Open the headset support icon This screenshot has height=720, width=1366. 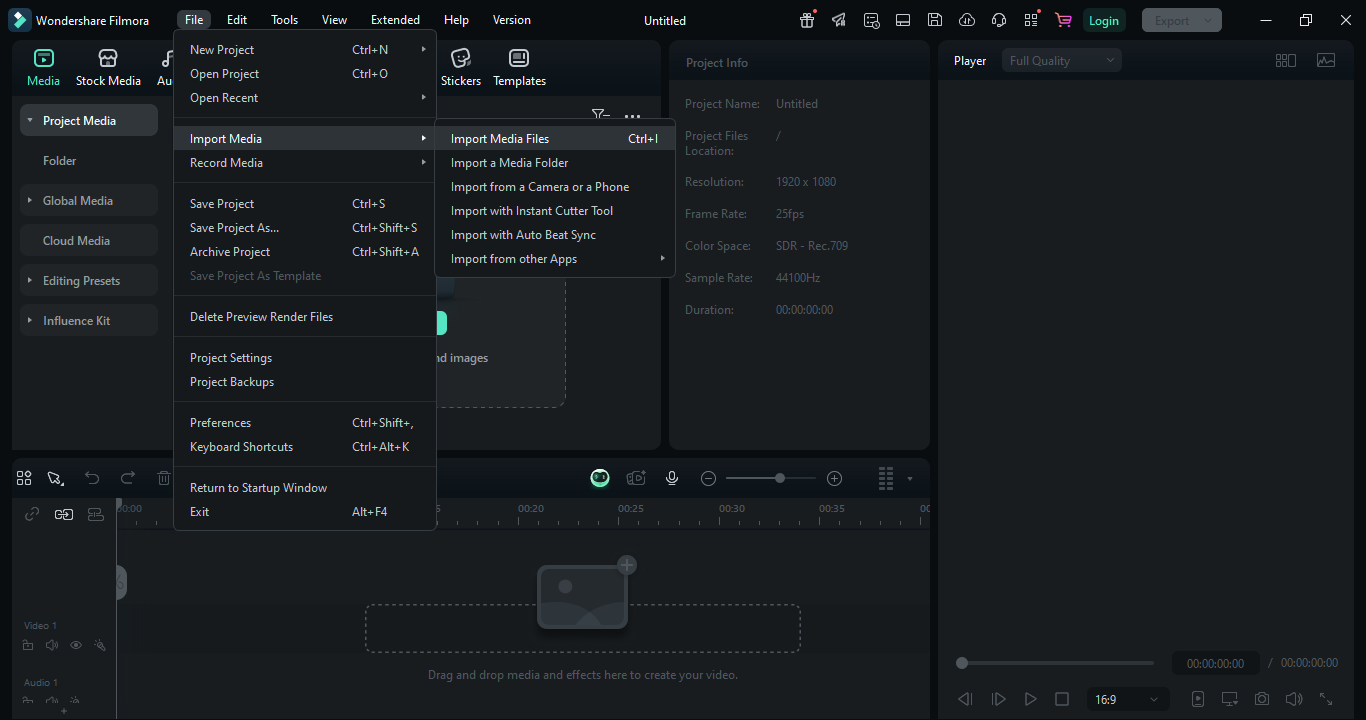pyautogui.click(x=999, y=20)
